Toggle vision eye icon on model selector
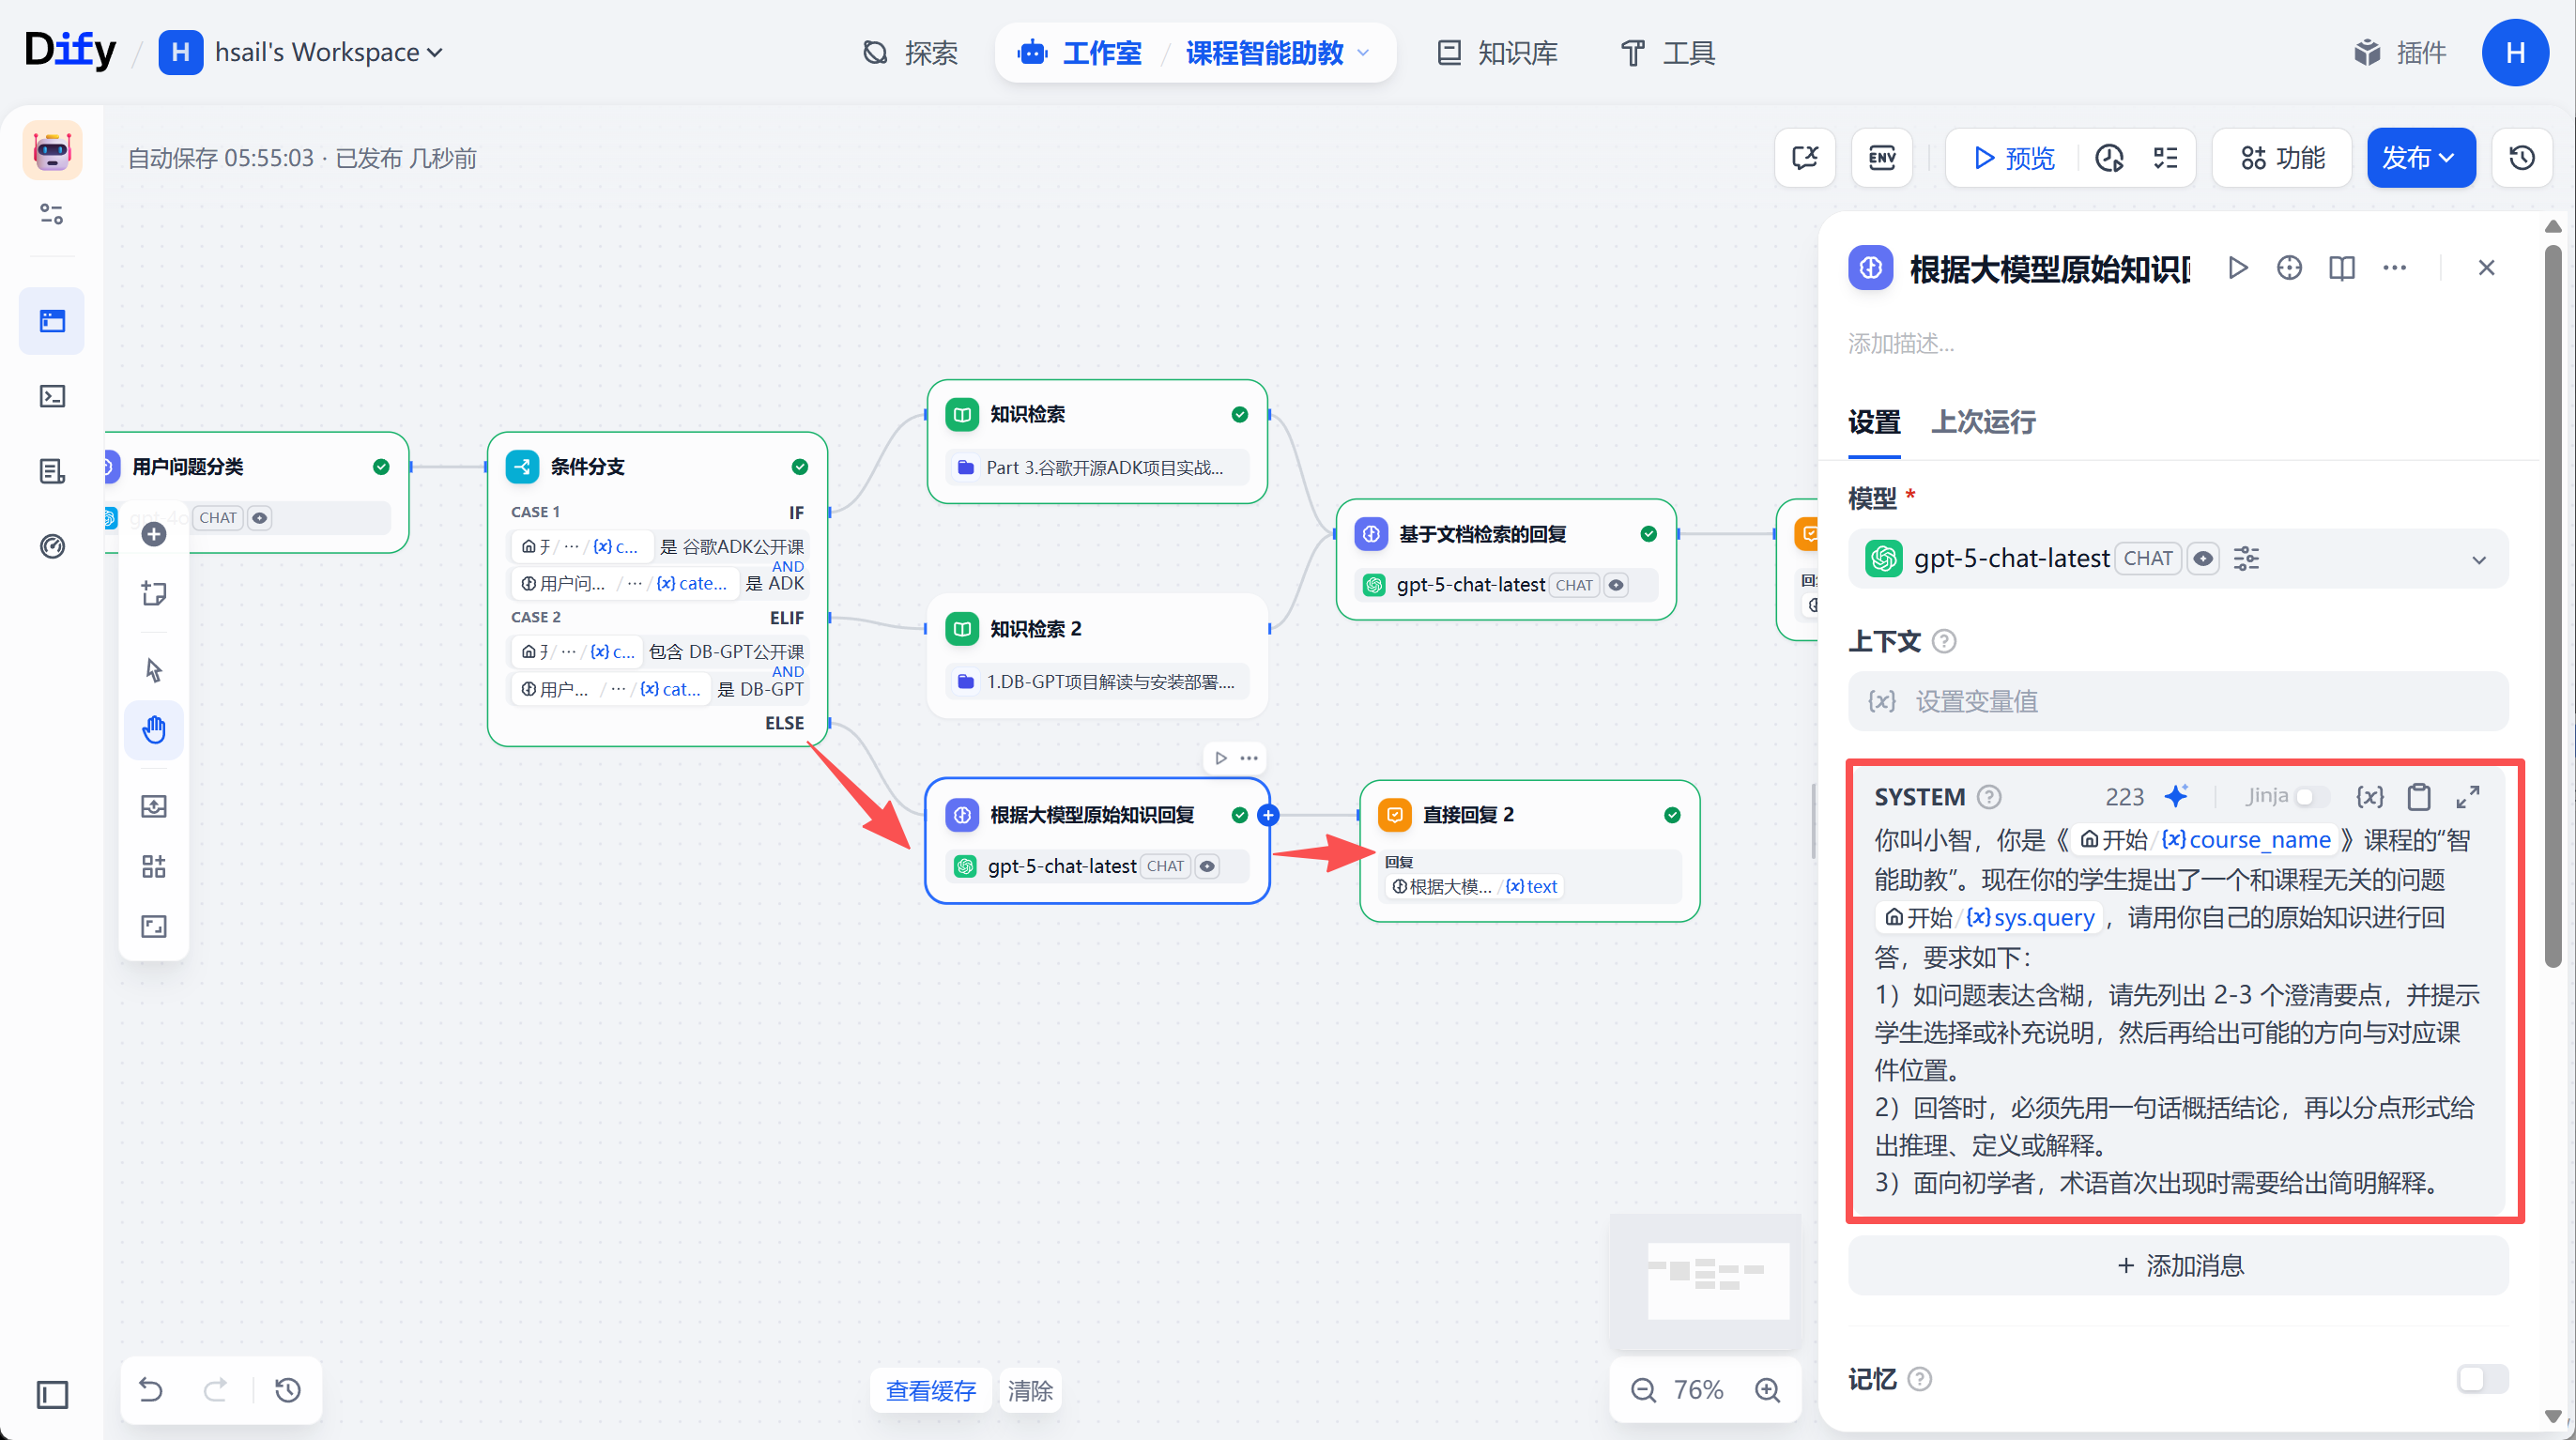 (x=2202, y=558)
